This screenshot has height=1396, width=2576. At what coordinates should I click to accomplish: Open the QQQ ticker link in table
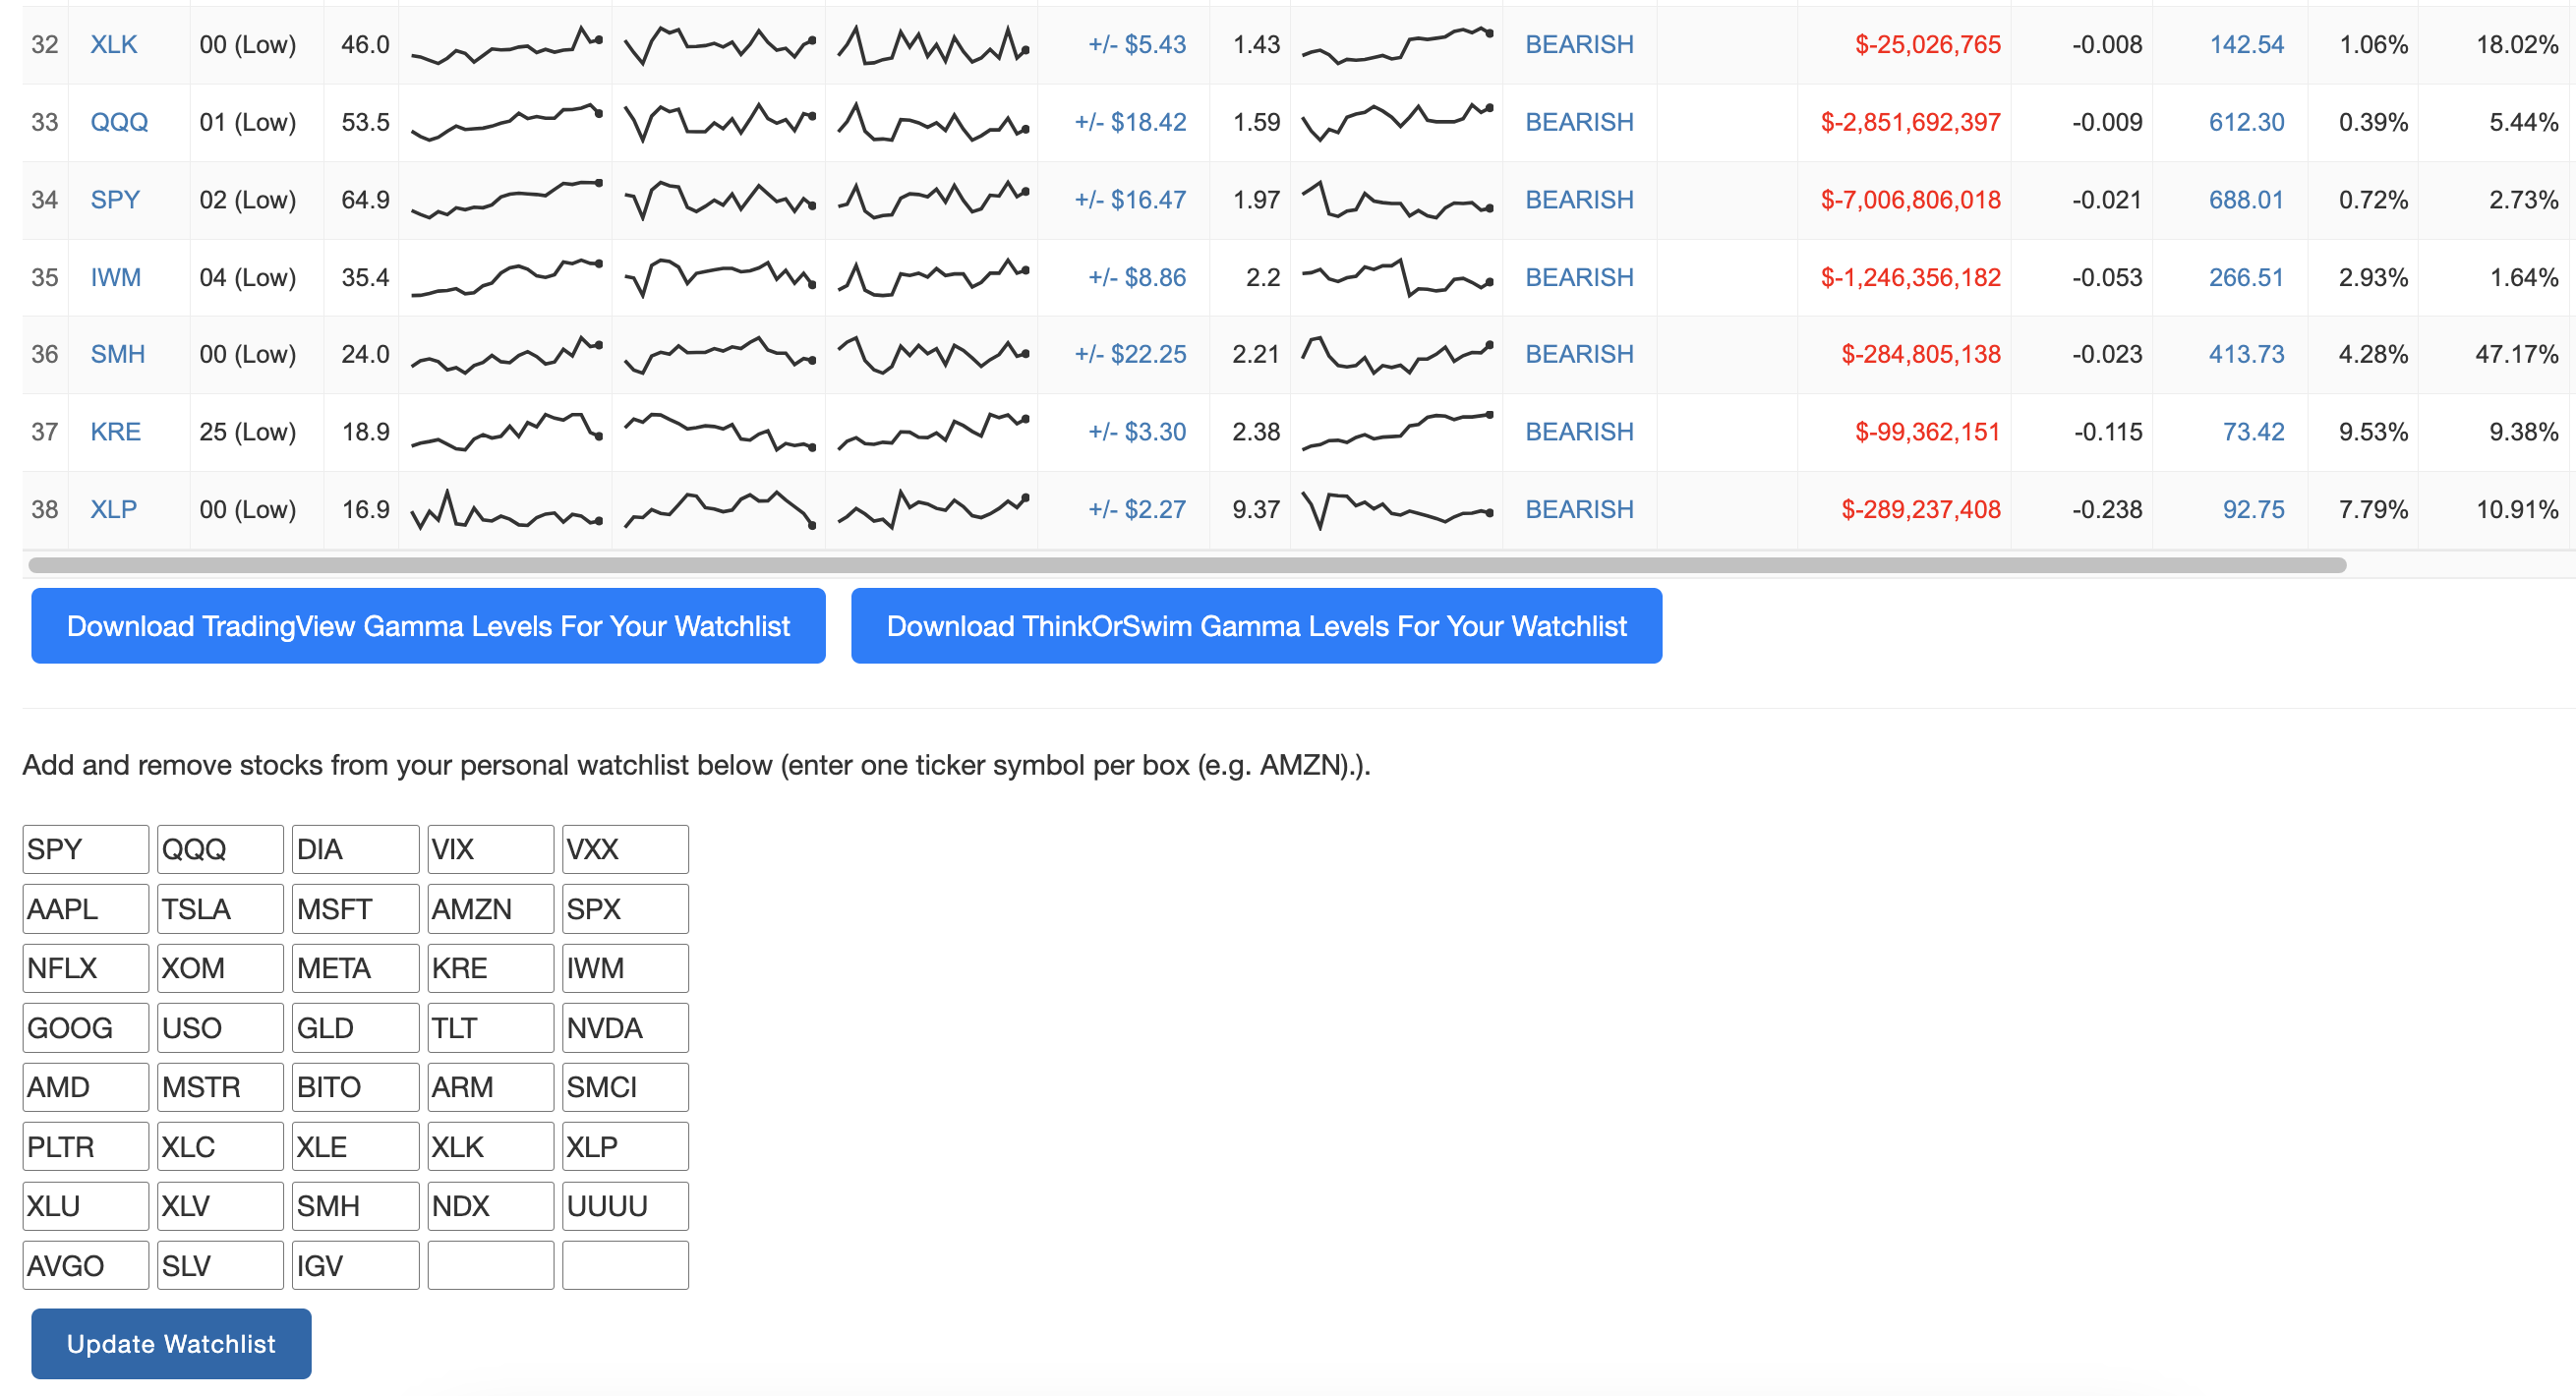tap(118, 122)
